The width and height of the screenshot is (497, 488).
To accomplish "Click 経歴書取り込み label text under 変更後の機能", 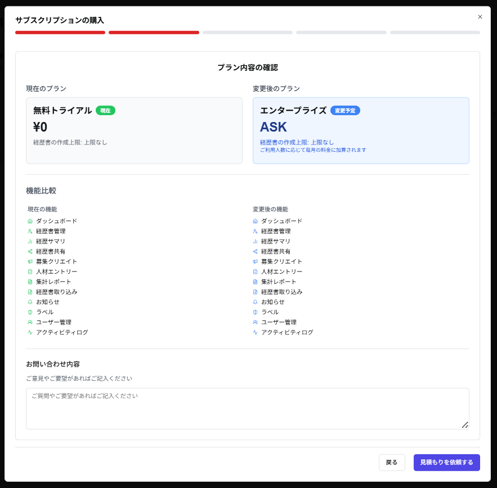I will click(x=282, y=292).
